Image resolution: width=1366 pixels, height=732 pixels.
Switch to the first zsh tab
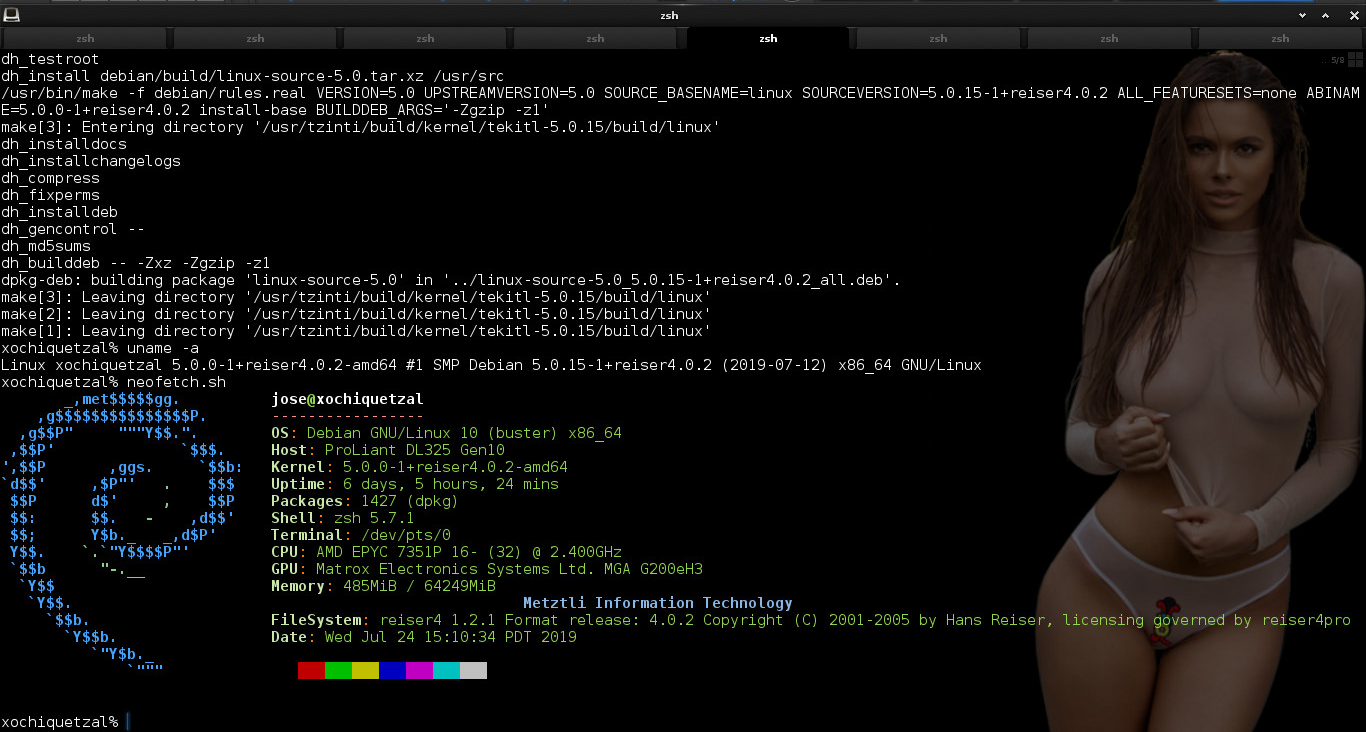coord(85,39)
